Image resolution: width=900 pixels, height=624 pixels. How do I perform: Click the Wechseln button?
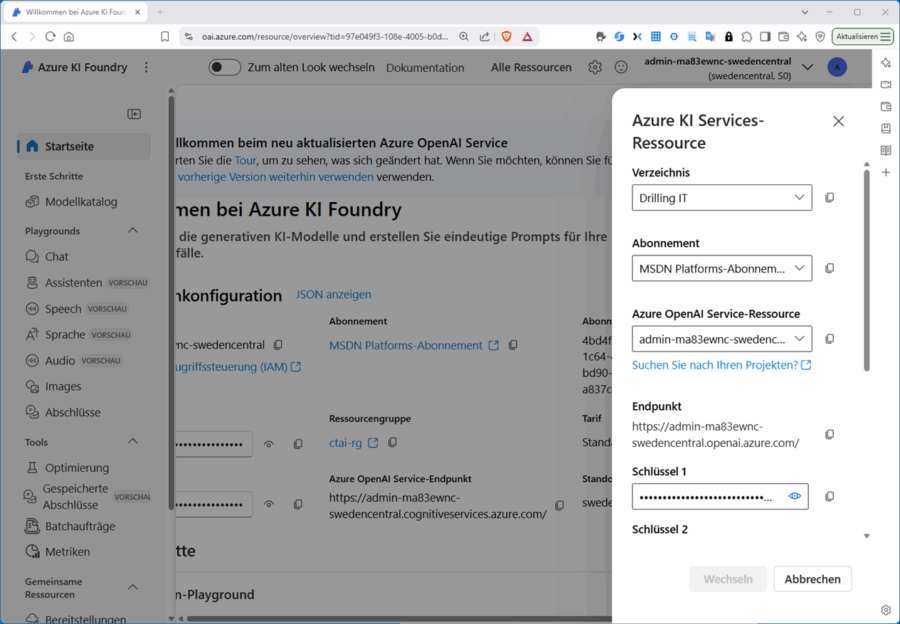click(x=728, y=579)
